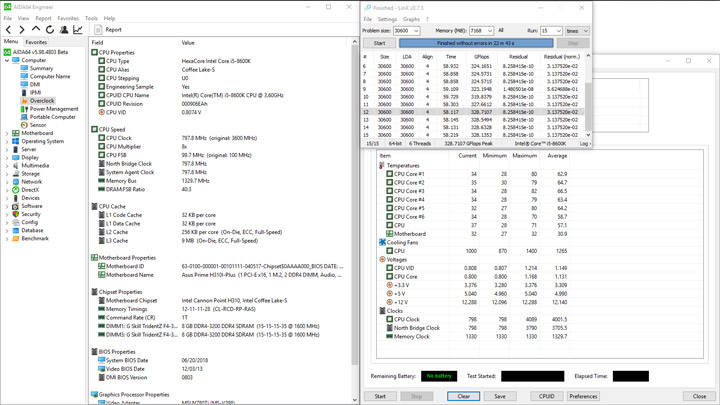Click the Save button in stability test
The height and width of the screenshot is (405, 720).
(x=500, y=396)
